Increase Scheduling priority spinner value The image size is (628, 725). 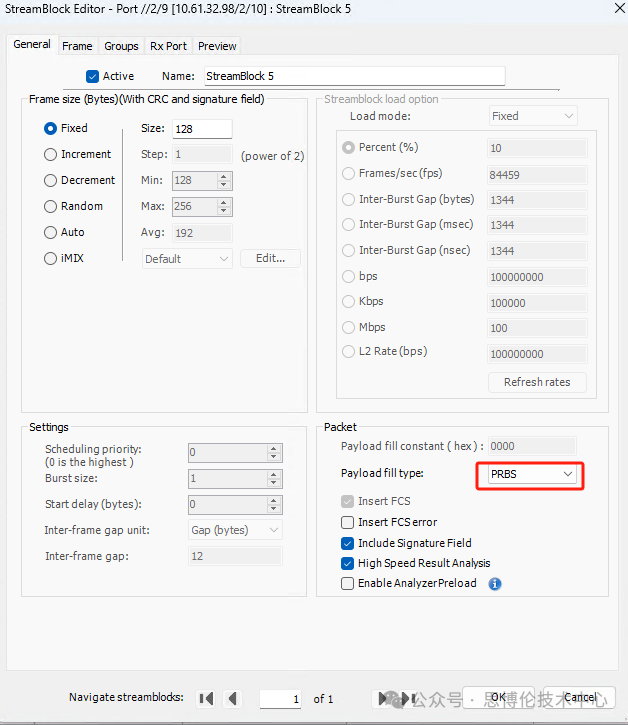click(x=274, y=448)
